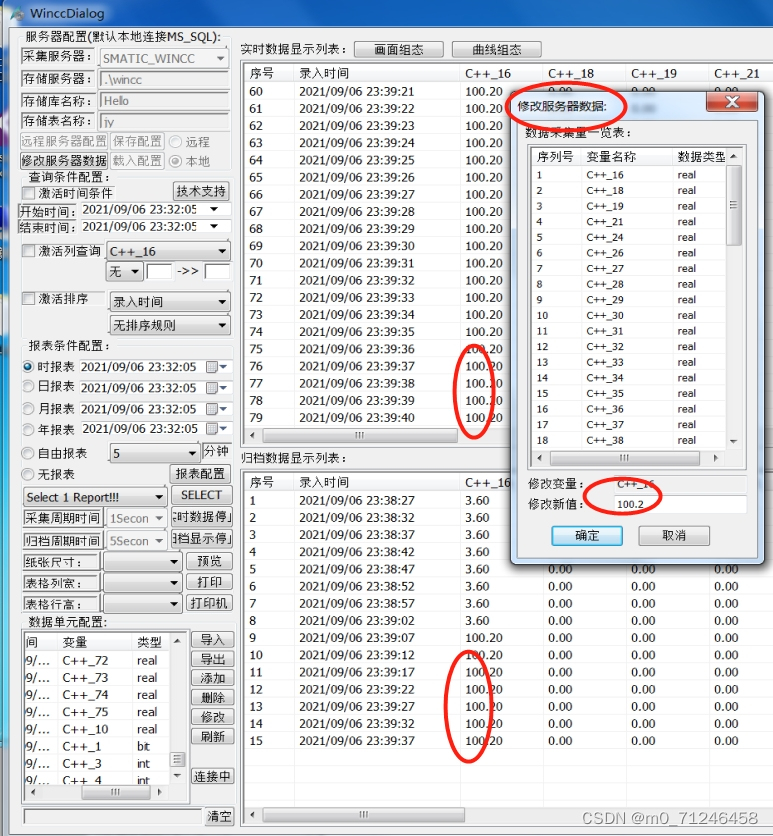Click the 连接中 button
This screenshot has width=773, height=836.
212,776
